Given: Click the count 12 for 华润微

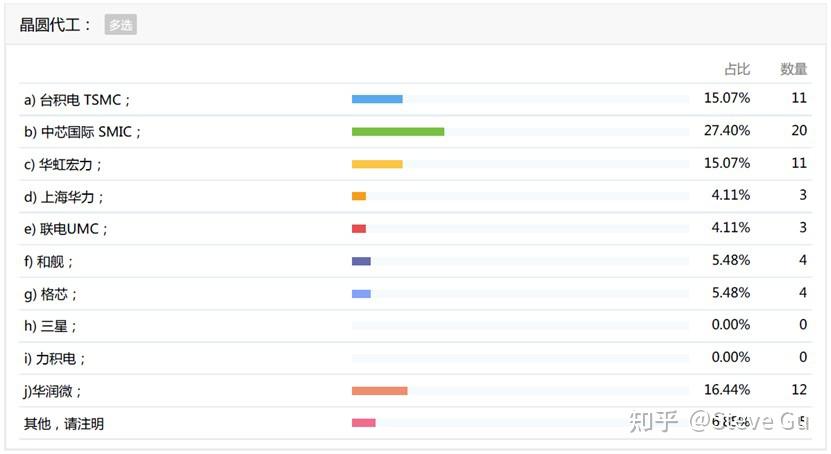Looking at the screenshot, I should pos(798,390).
